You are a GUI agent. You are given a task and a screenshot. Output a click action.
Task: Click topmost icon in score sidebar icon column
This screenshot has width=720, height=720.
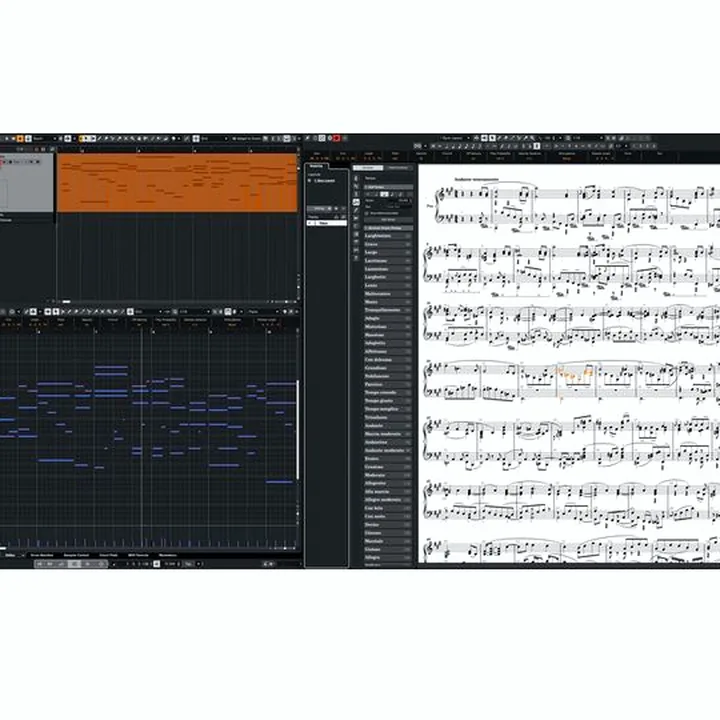point(356,178)
